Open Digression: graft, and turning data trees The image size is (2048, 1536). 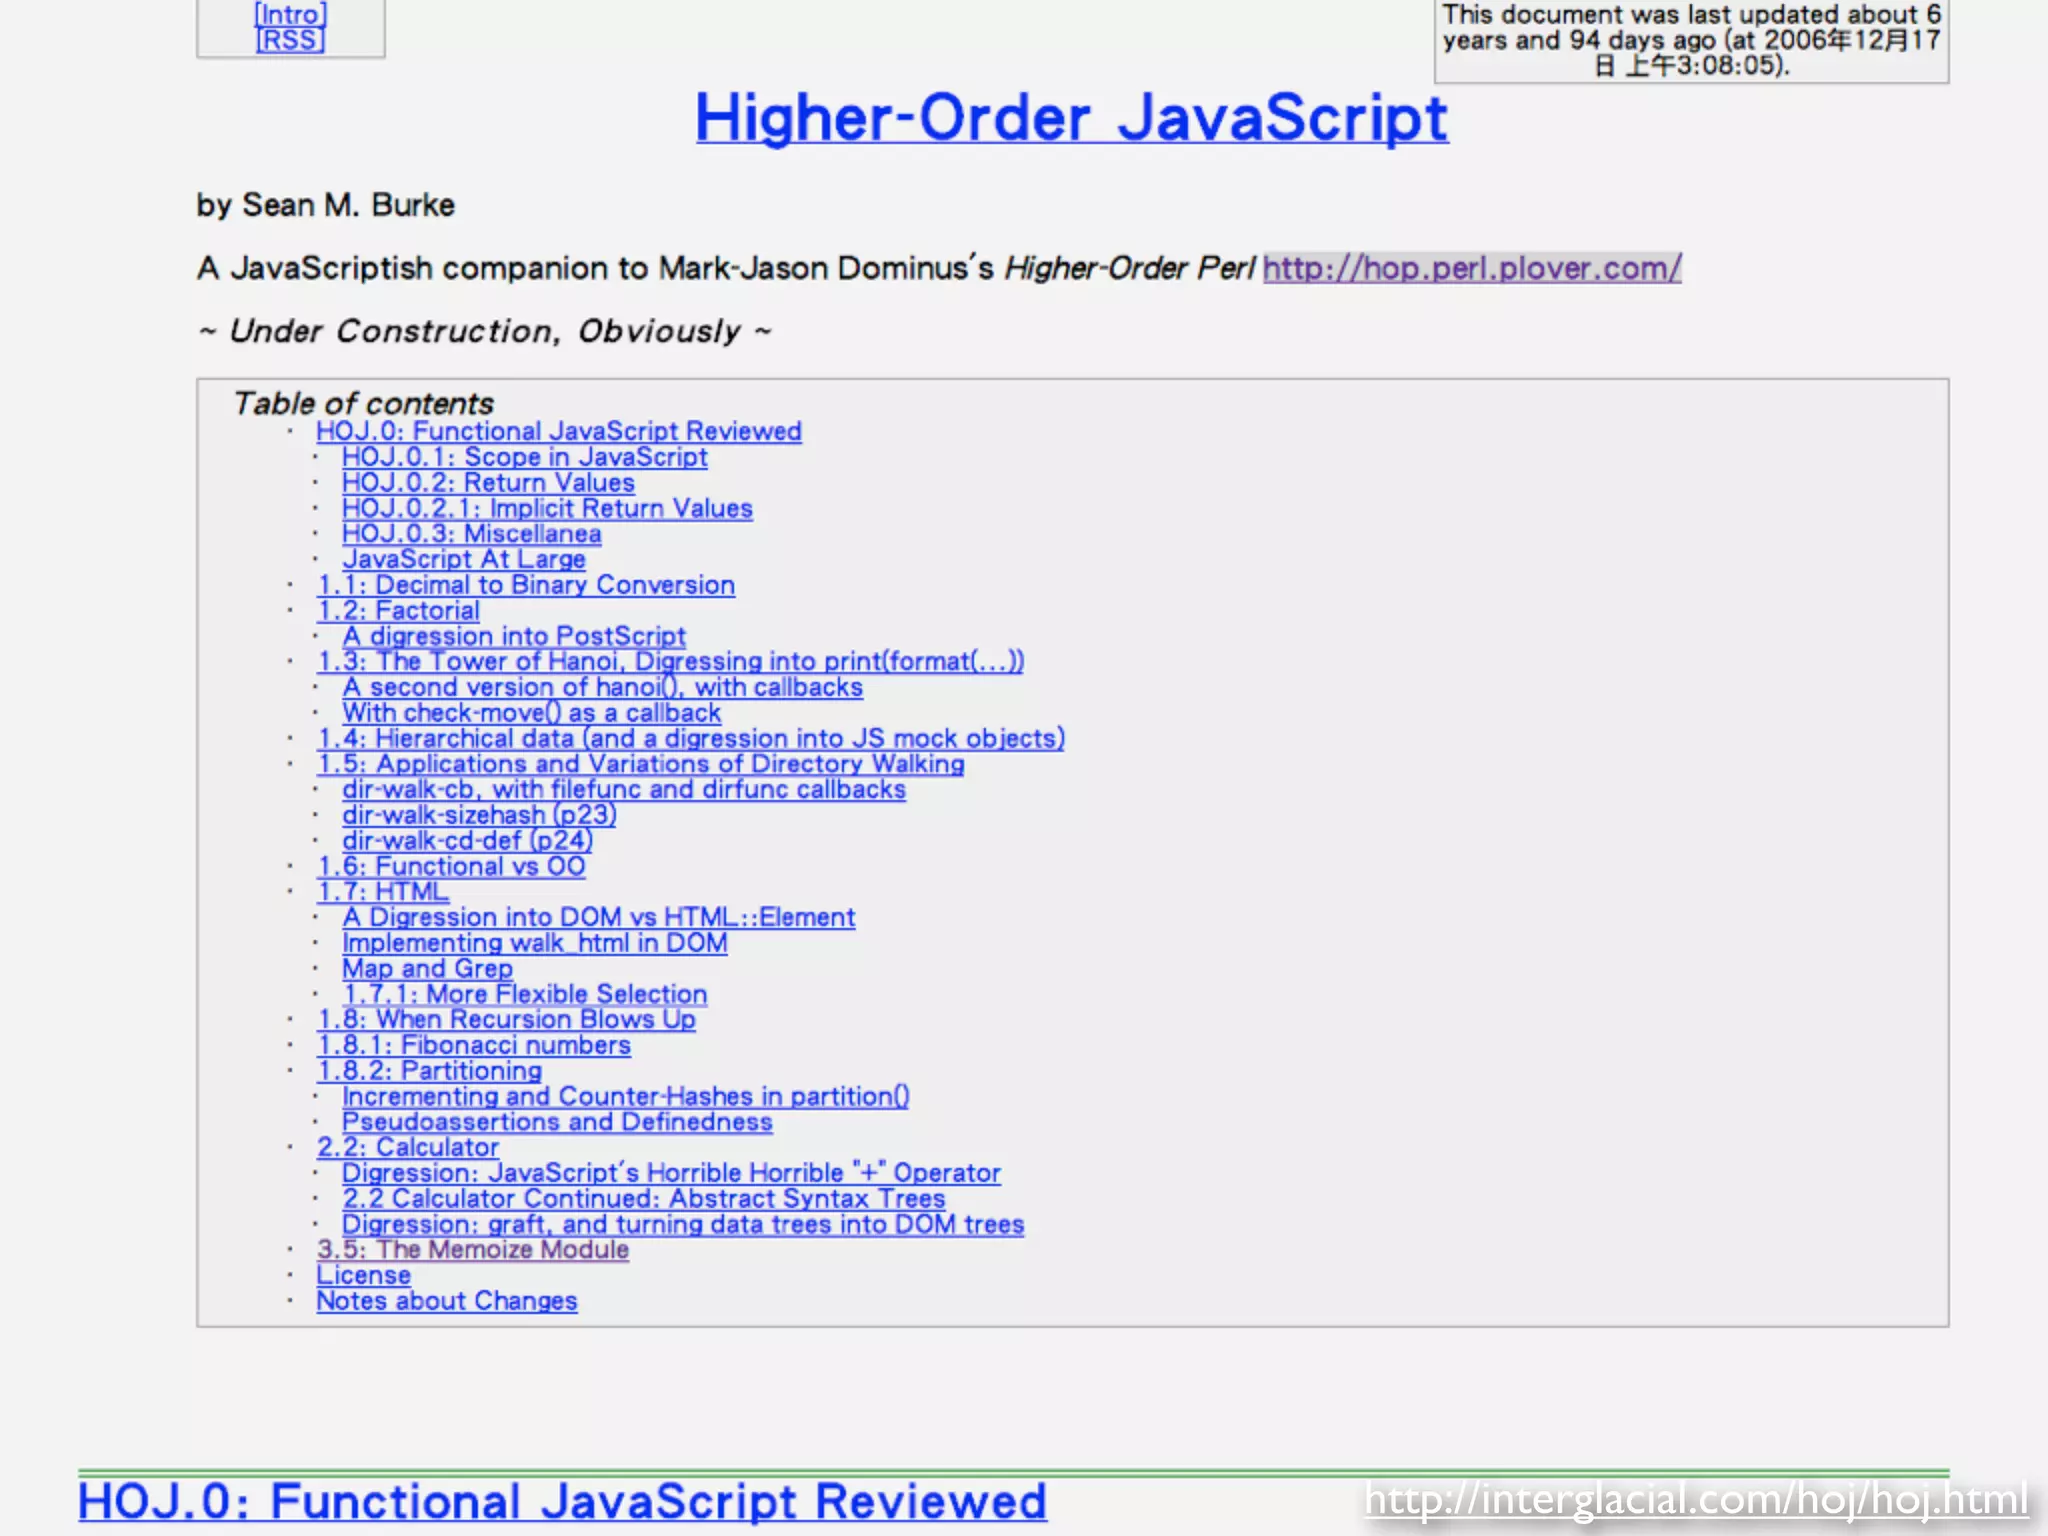(x=683, y=1224)
